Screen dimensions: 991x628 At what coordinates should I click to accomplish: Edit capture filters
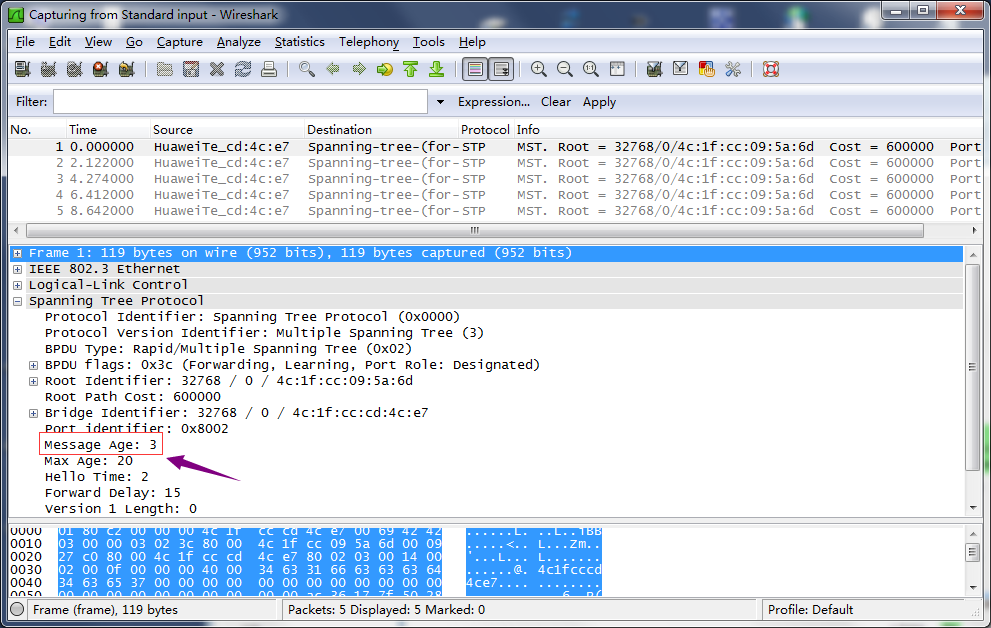tap(655, 69)
